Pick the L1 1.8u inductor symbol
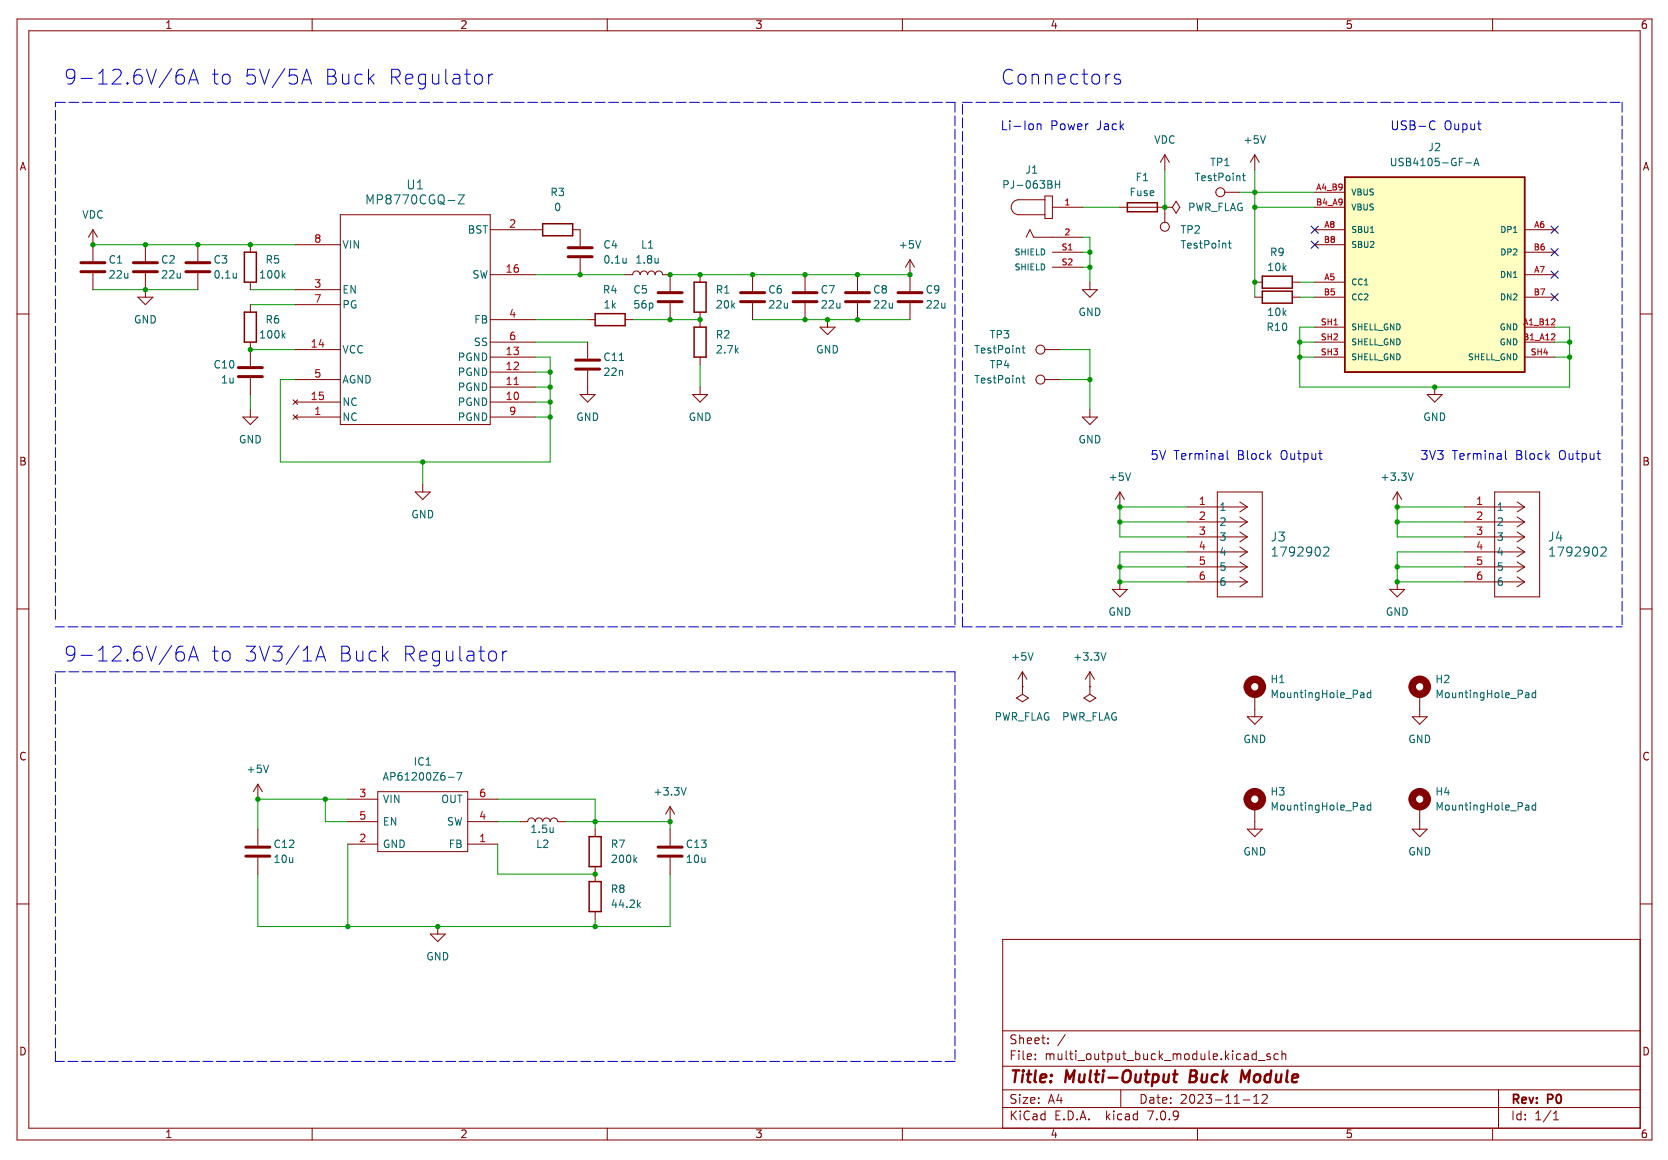 point(647,271)
